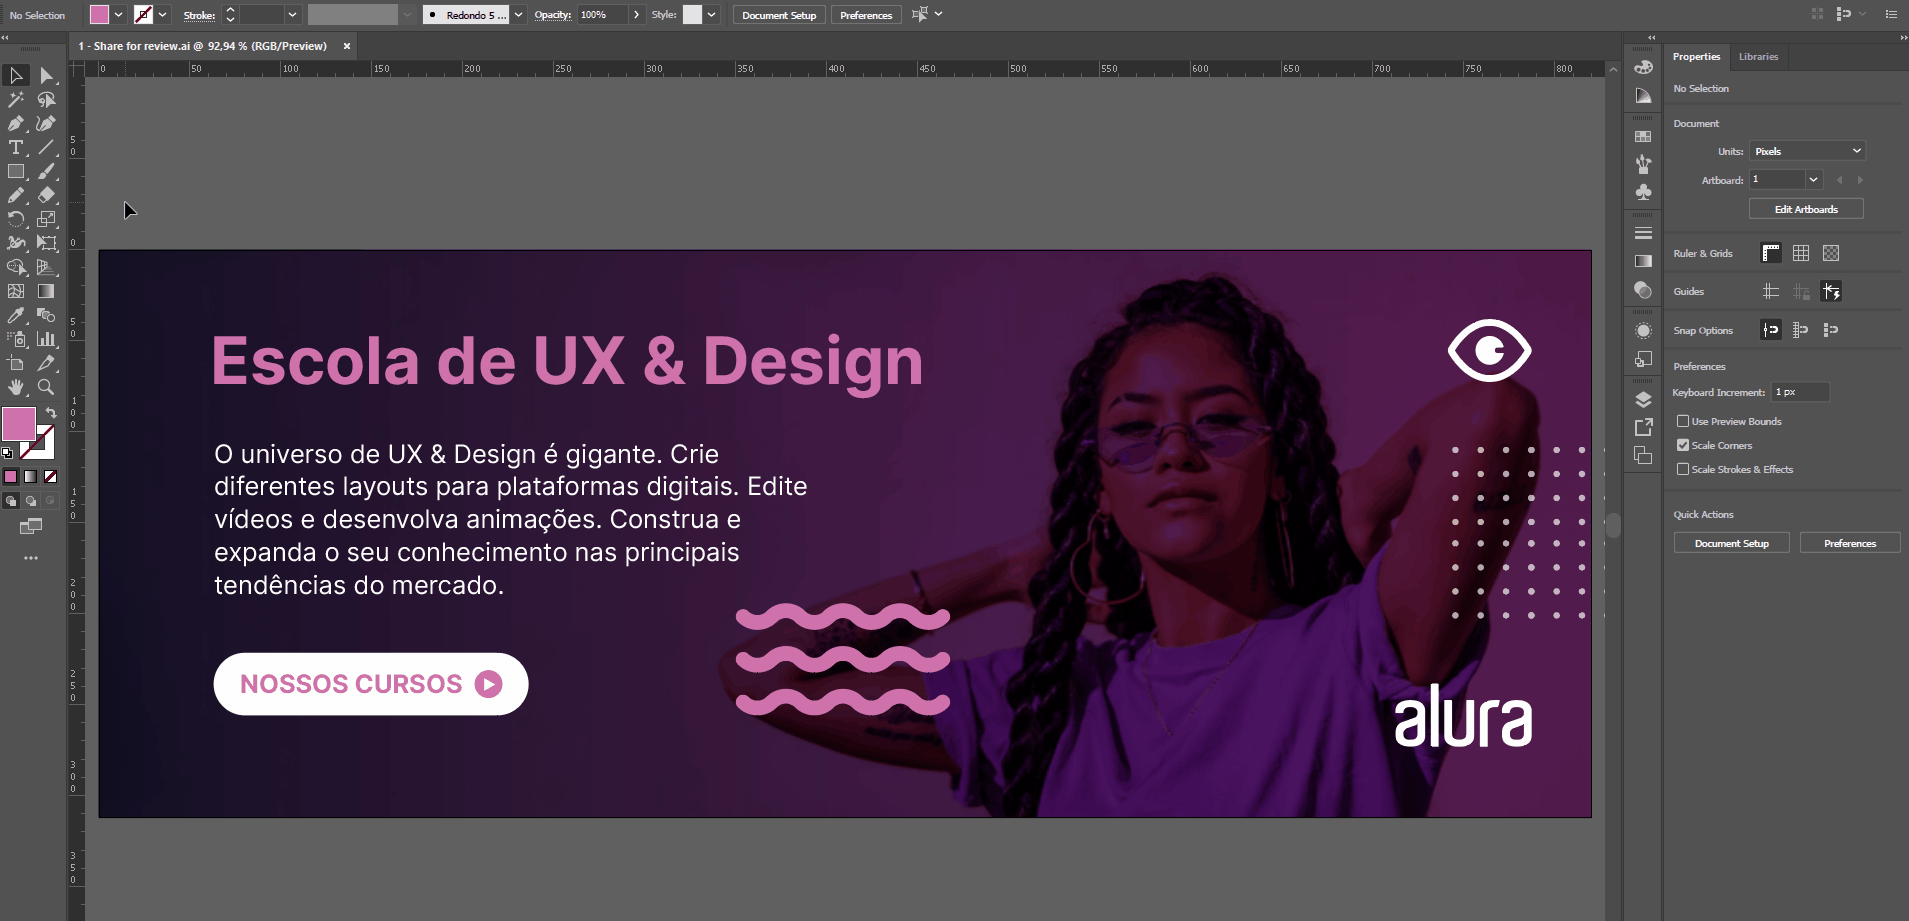1909x921 pixels.
Task: Select the Pencil tool
Action: pyautogui.click(x=16, y=195)
